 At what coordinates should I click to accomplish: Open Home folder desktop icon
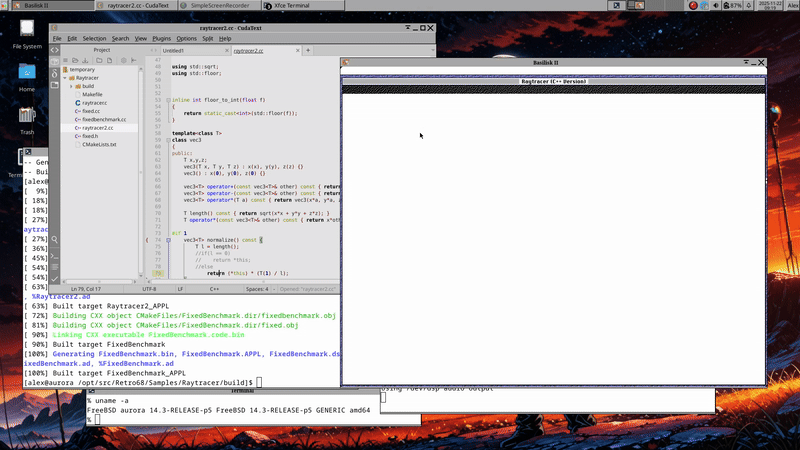point(27,78)
